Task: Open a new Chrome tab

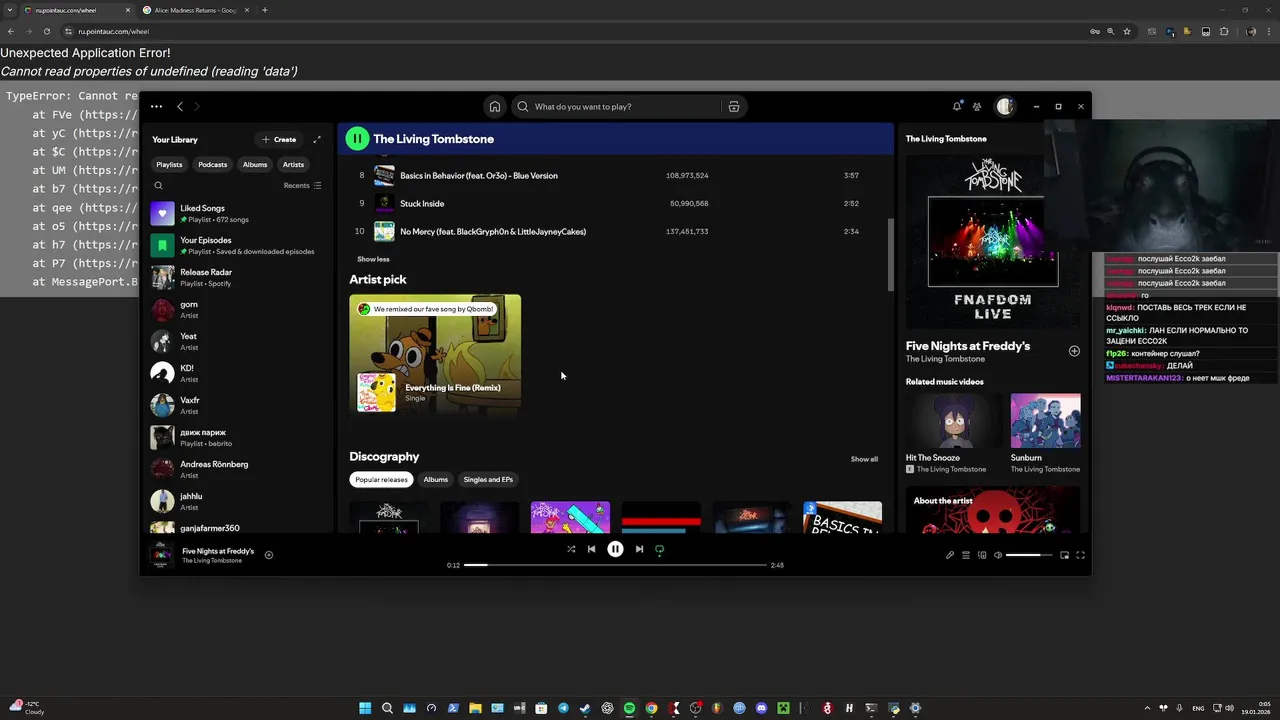Action: click(264, 10)
